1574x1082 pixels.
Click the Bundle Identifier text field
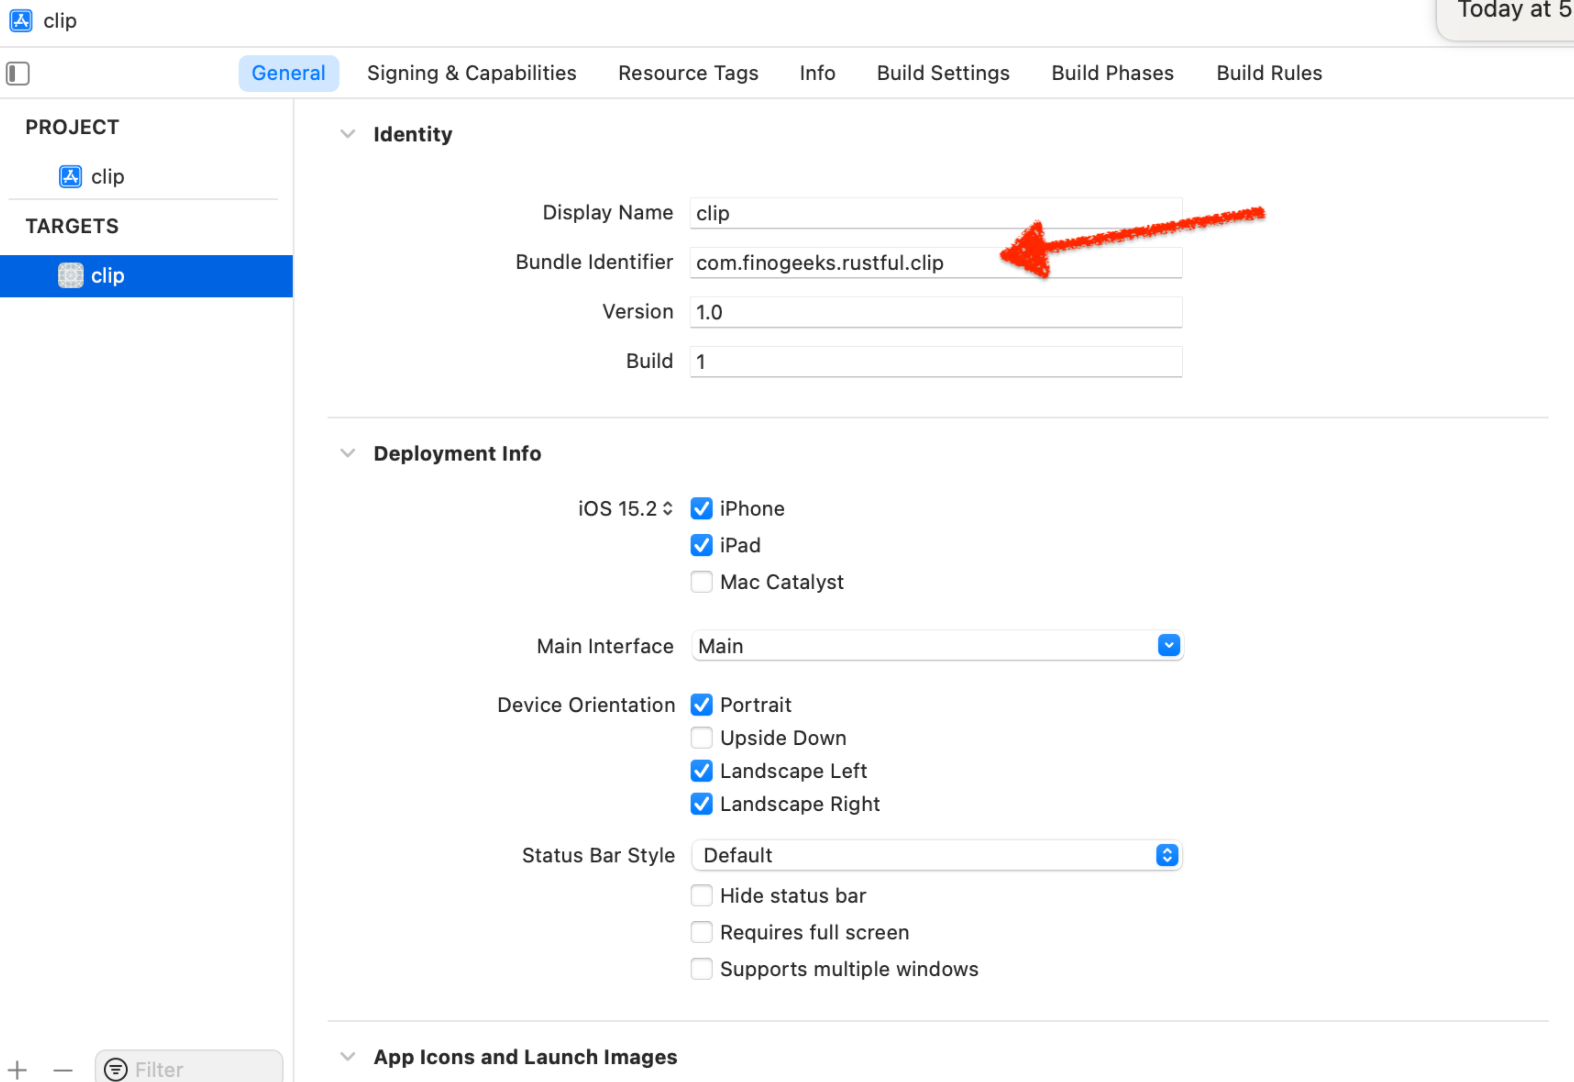point(935,263)
